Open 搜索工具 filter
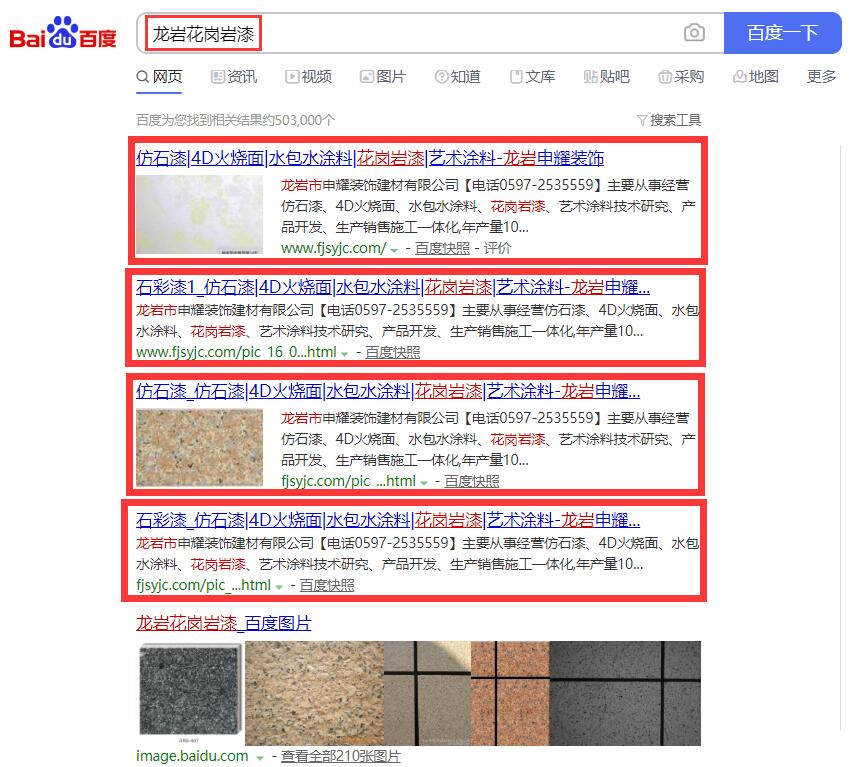The height and width of the screenshot is (767, 850). click(669, 120)
